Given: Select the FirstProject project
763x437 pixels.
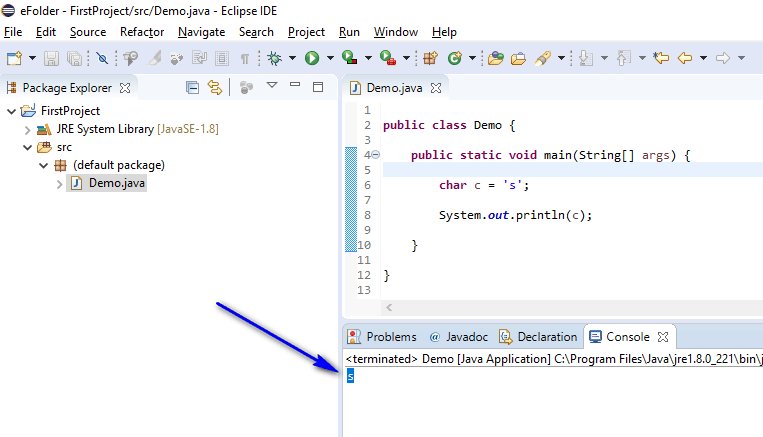Looking at the screenshot, I should [70, 111].
